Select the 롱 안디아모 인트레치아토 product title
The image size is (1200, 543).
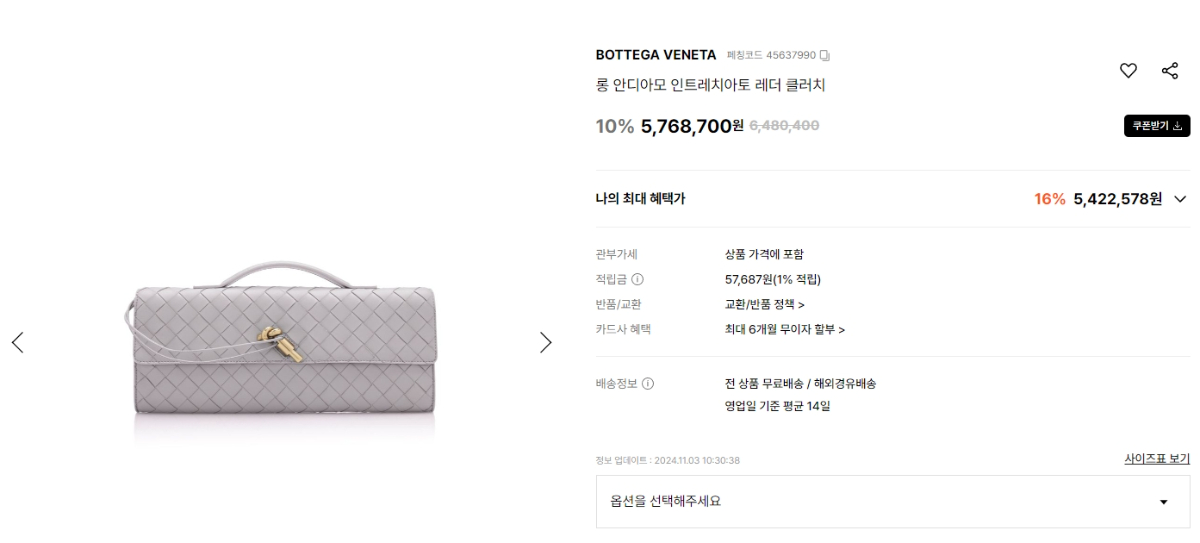pyautogui.click(x=710, y=86)
